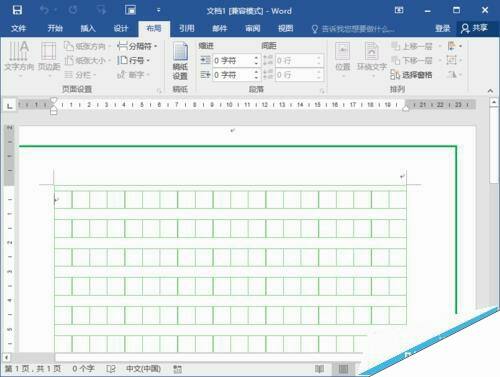Save the document with the floppy disk icon
This screenshot has height=377, width=500.
point(17,10)
